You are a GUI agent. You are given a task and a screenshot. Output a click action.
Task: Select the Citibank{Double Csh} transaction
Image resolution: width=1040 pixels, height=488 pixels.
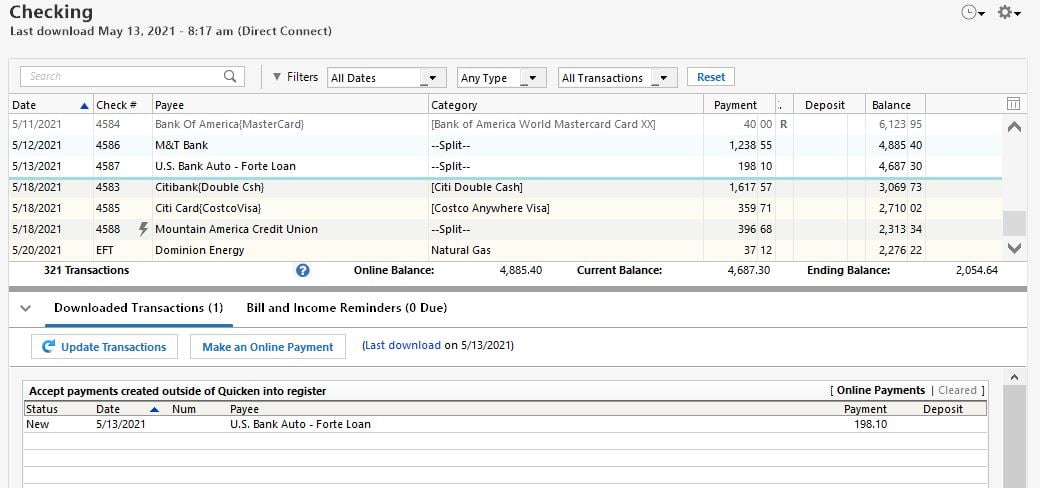(505, 188)
